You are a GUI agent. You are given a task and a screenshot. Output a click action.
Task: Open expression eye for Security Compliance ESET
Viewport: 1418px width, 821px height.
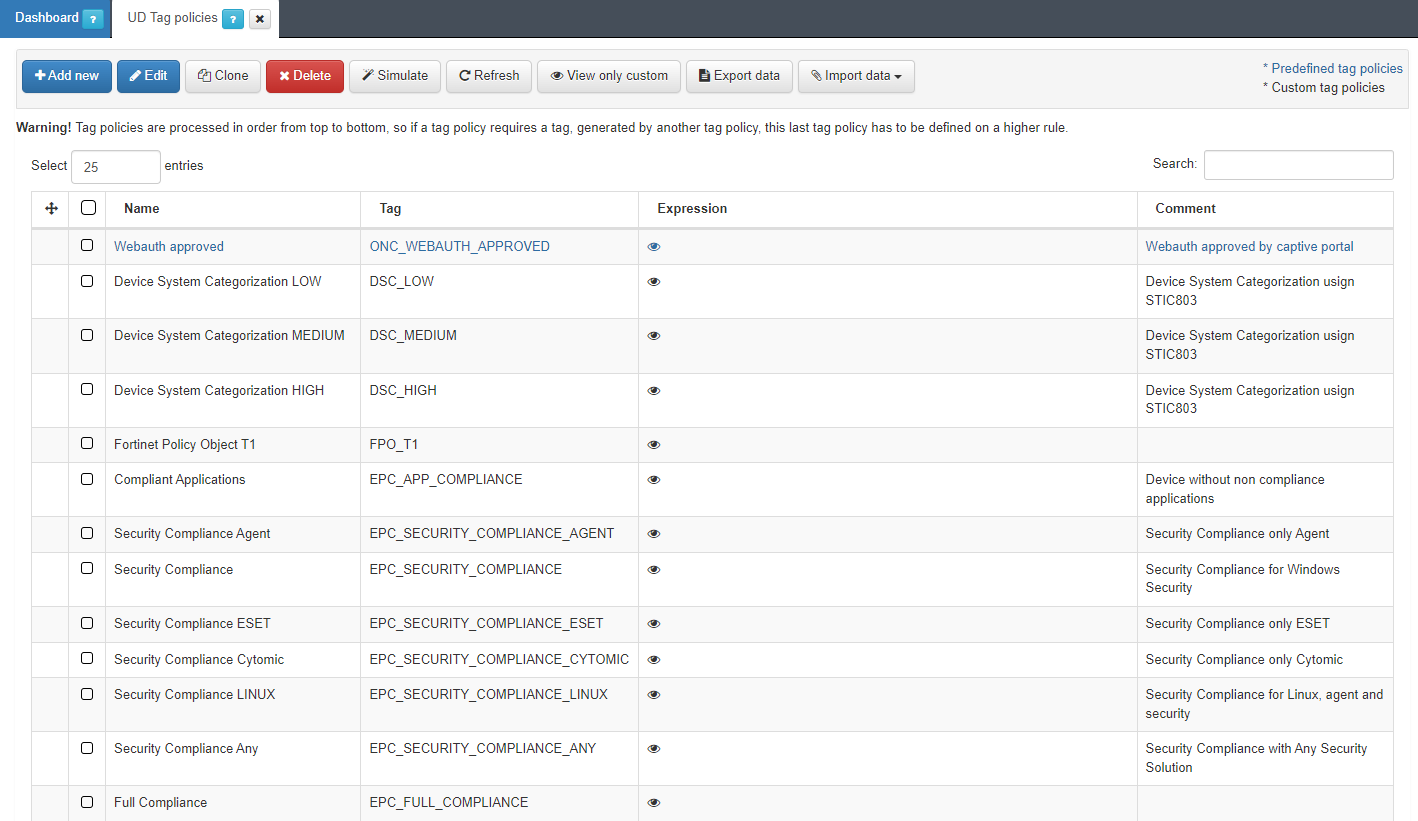(654, 624)
